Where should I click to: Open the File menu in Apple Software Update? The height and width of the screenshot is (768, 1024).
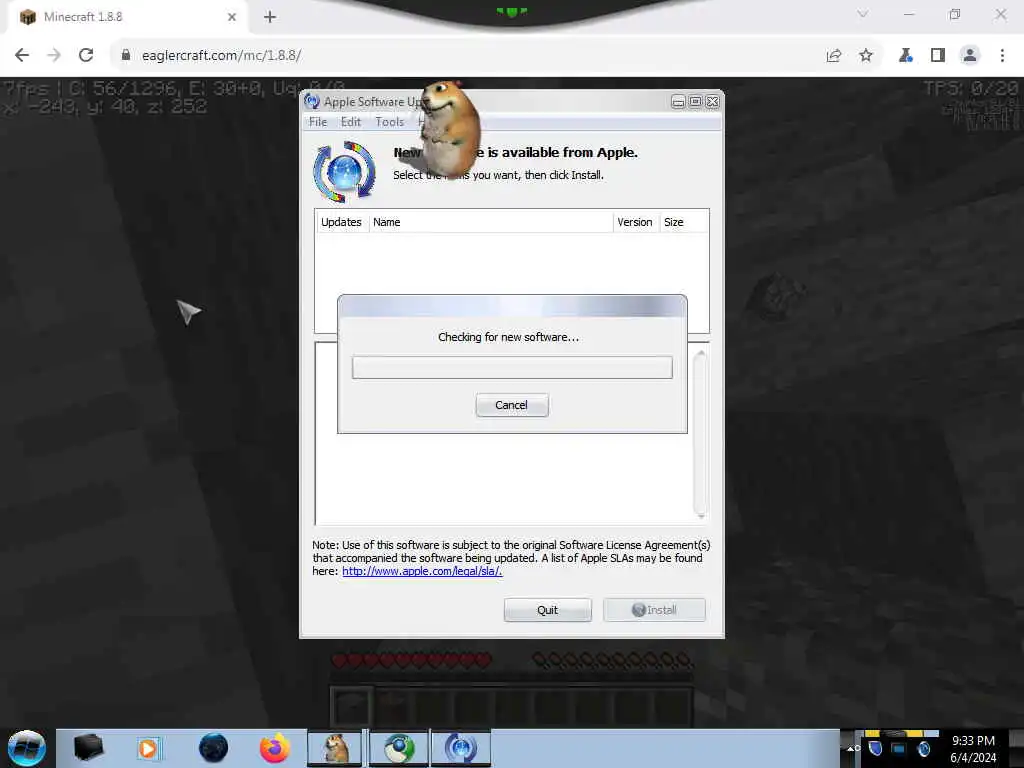point(318,121)
